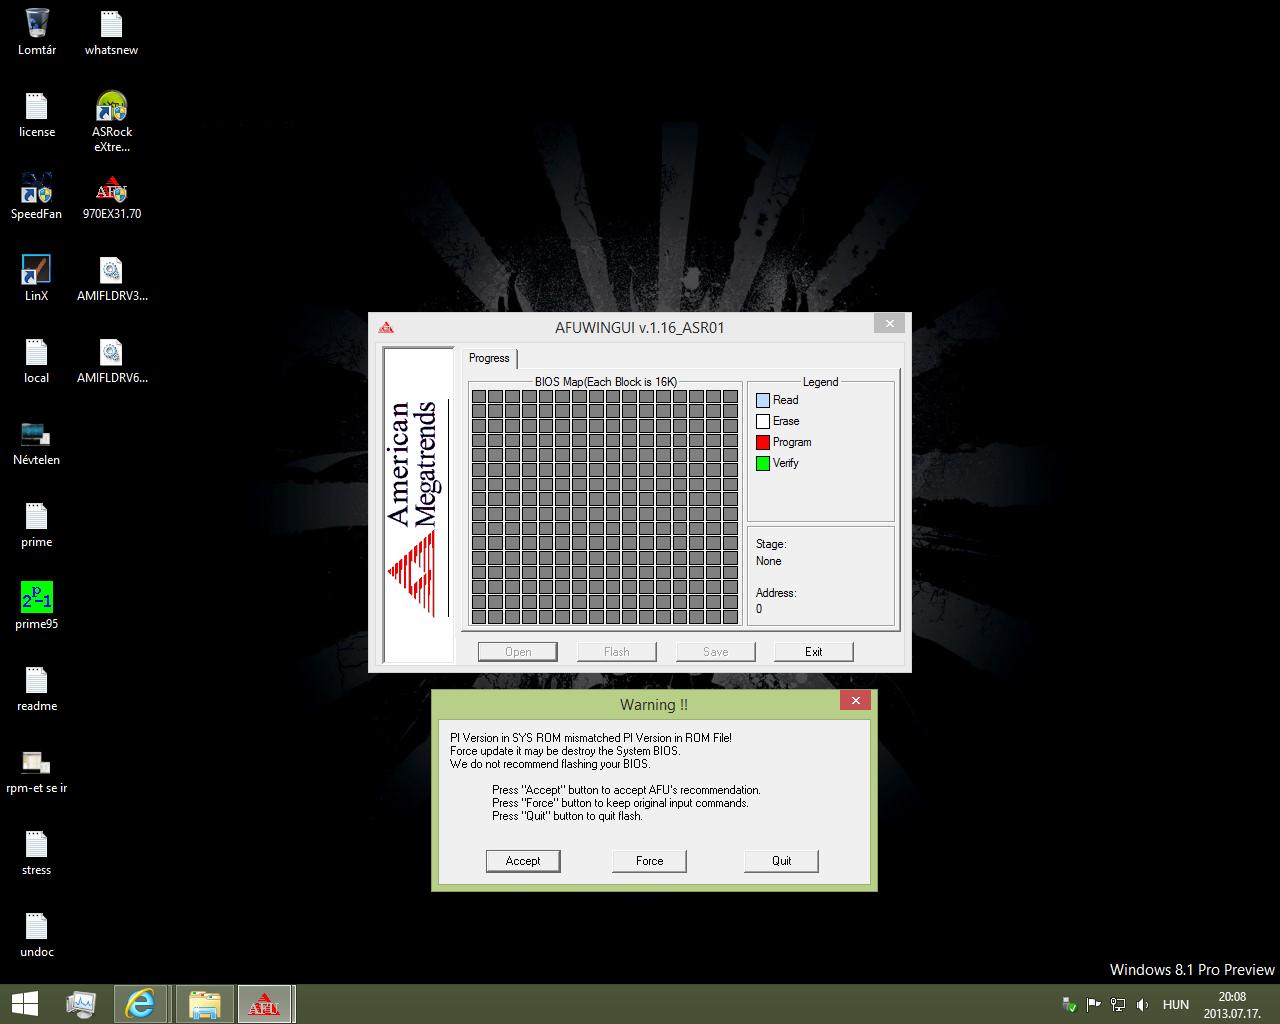The height and width of the screenshot is (1024, 1280).
Task: Click the Force button in Warning dialog
Action: (x=649, y=861)
